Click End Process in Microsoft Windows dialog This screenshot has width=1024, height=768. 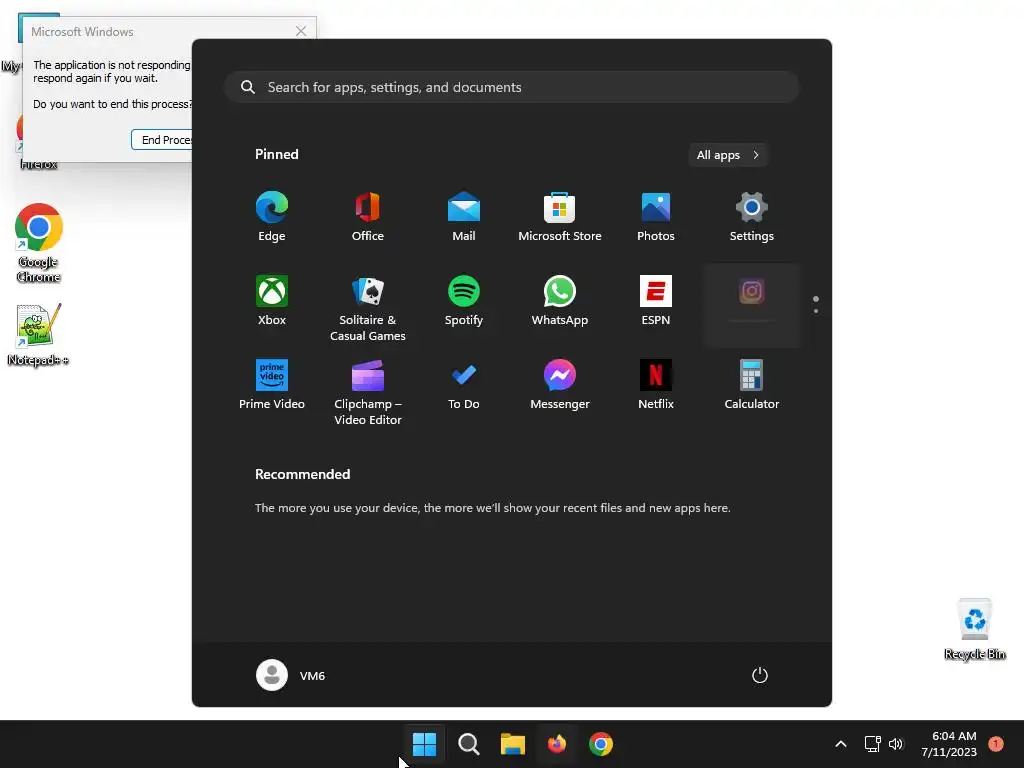click(x=162, y=140)
